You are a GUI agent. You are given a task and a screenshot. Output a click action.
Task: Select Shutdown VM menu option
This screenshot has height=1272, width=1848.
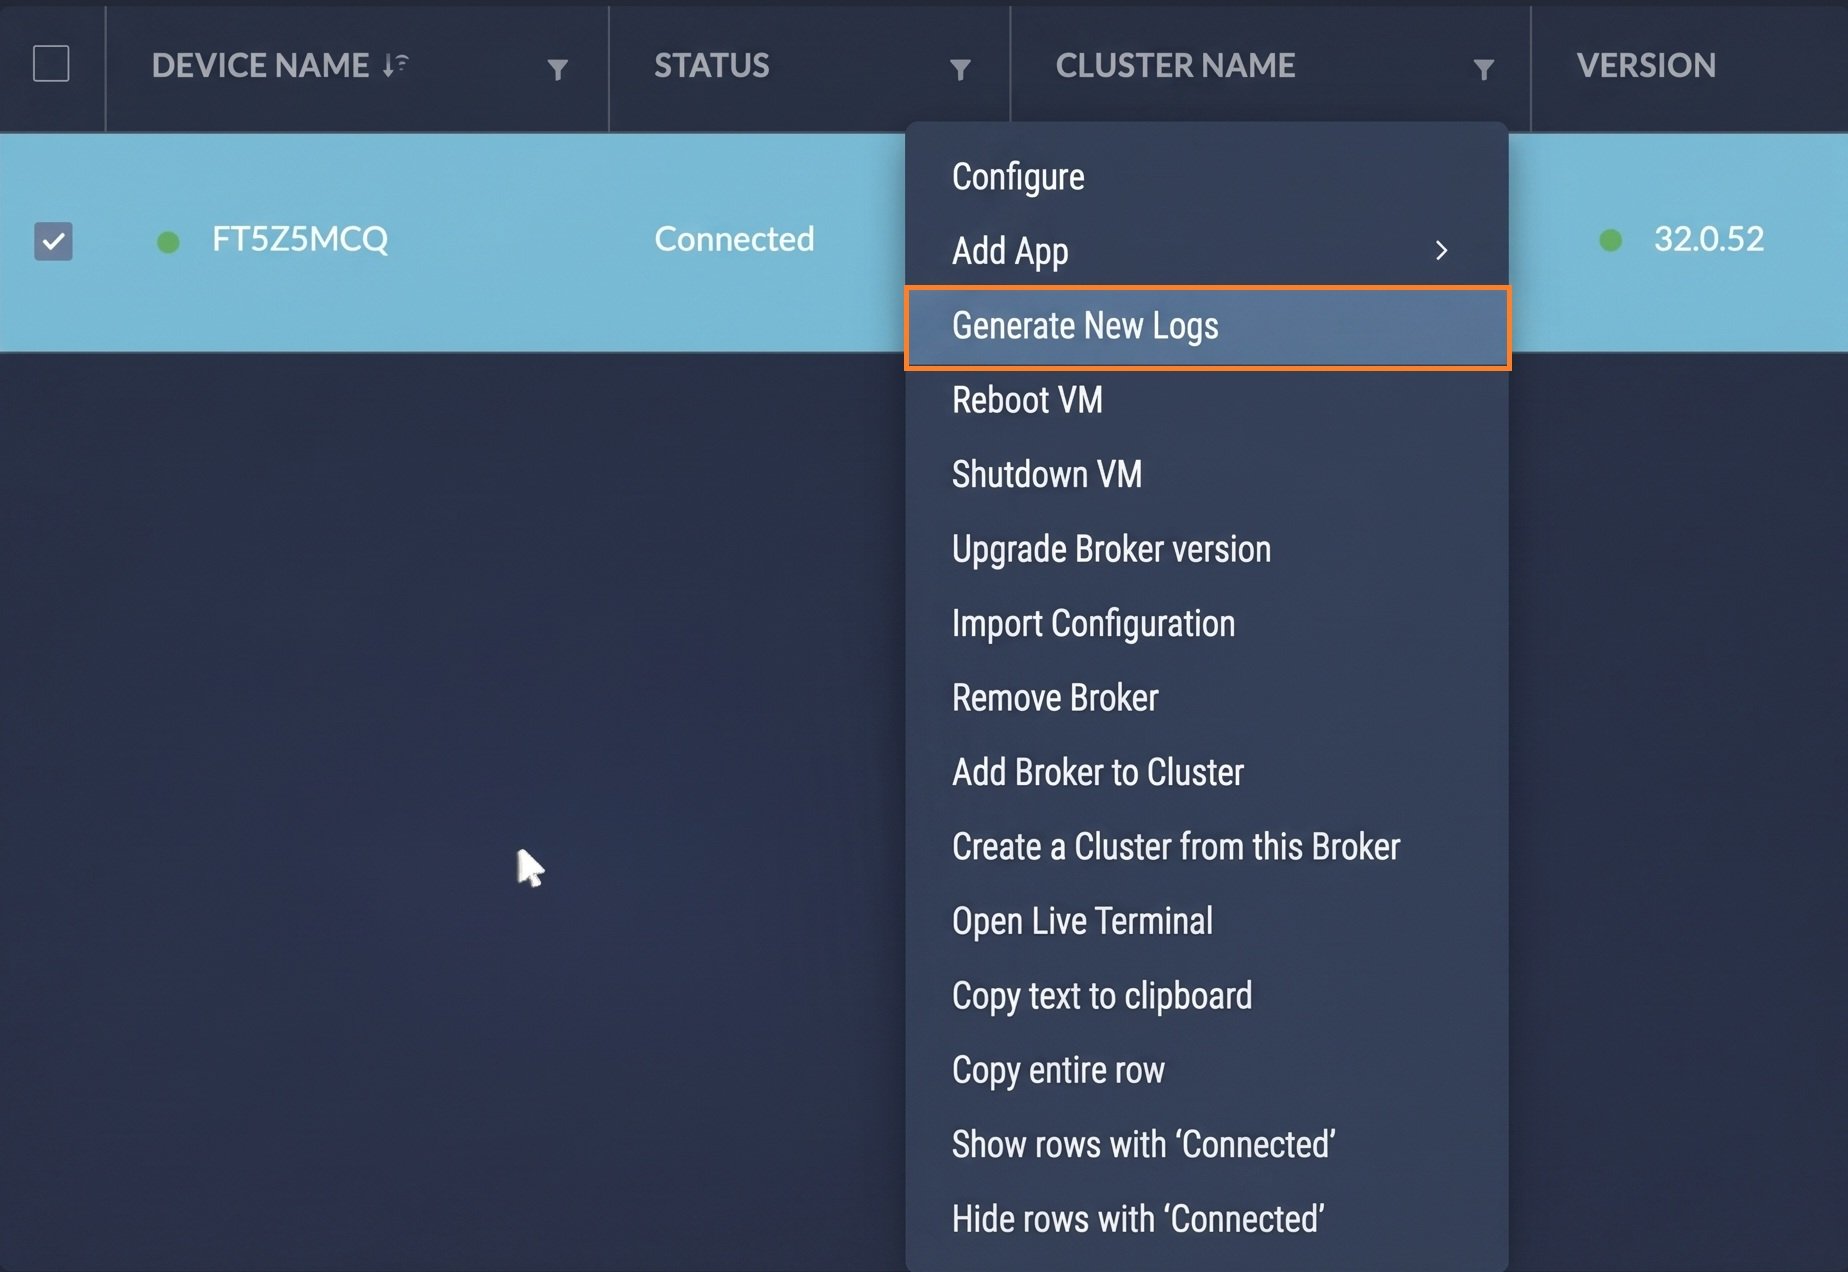pyautogui.click(x=1207, y=474)
